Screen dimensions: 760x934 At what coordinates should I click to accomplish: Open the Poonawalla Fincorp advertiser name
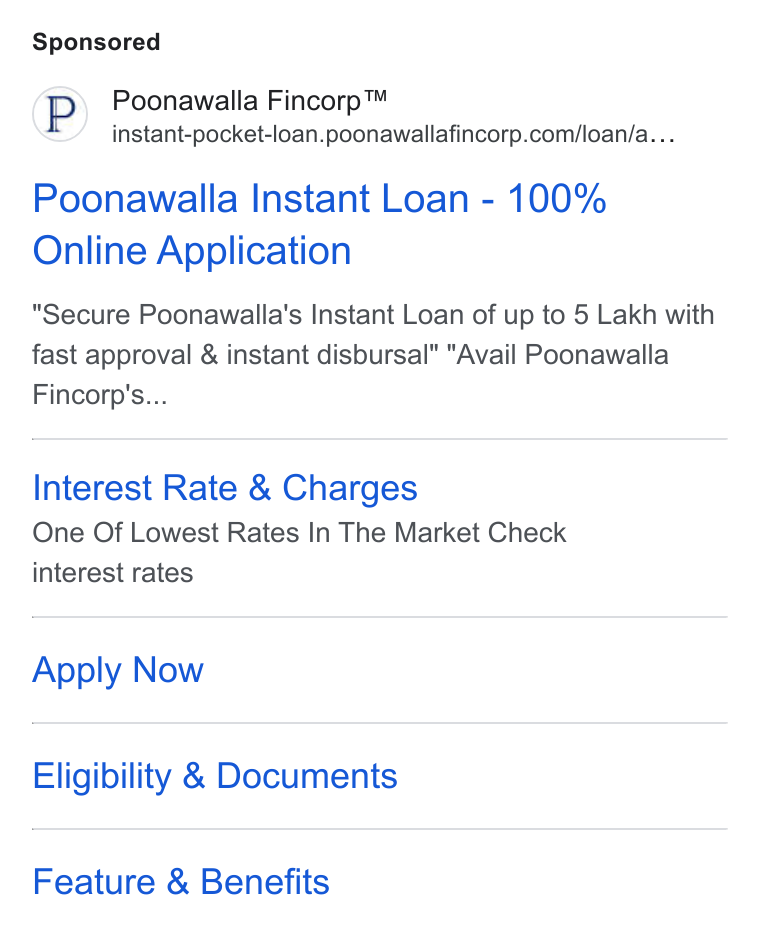click(250, 100)
